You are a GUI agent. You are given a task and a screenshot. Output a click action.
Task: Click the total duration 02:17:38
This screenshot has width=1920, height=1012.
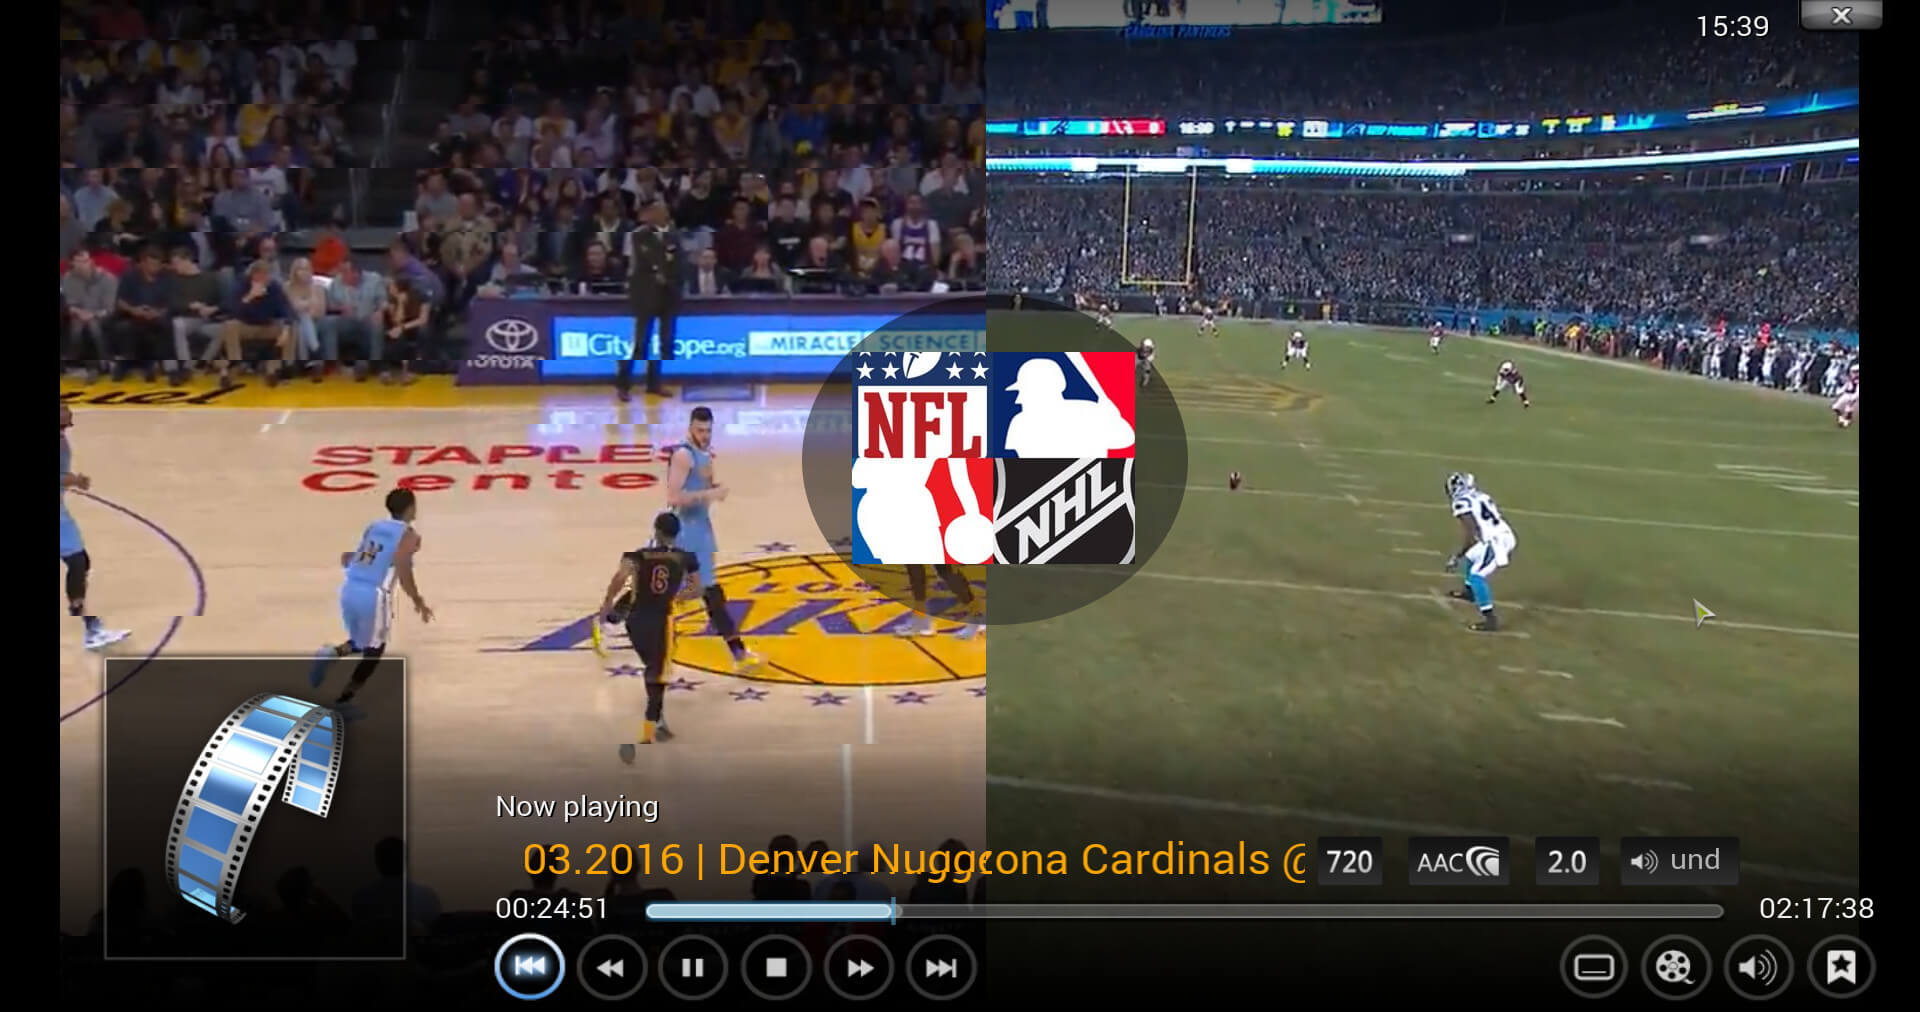point(1816,908)
